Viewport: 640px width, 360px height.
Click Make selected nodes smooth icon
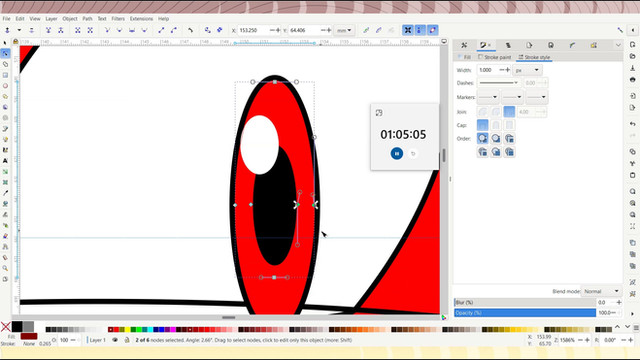click(120, 30)
